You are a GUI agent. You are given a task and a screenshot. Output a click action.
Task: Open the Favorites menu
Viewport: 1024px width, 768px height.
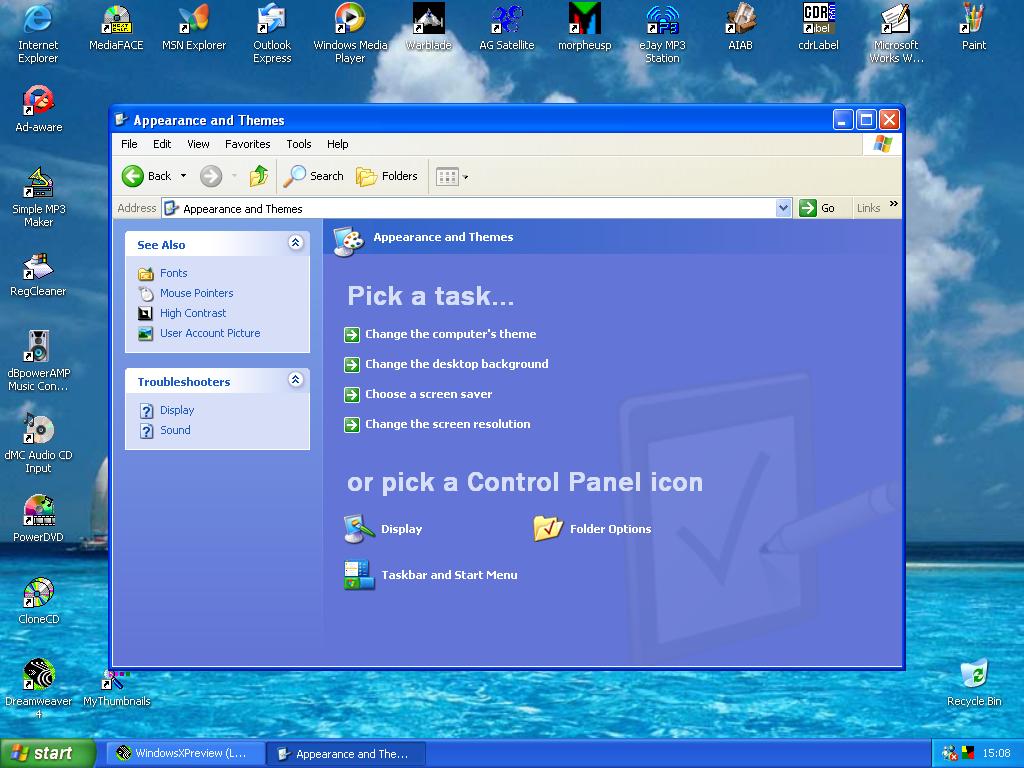[x=247, y=144]
